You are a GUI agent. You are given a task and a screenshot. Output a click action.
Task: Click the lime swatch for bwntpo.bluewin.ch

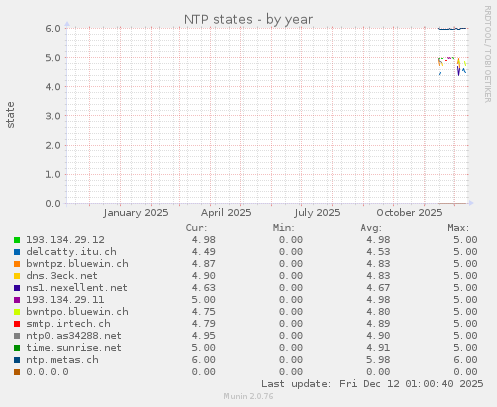(x=17, y=312)
